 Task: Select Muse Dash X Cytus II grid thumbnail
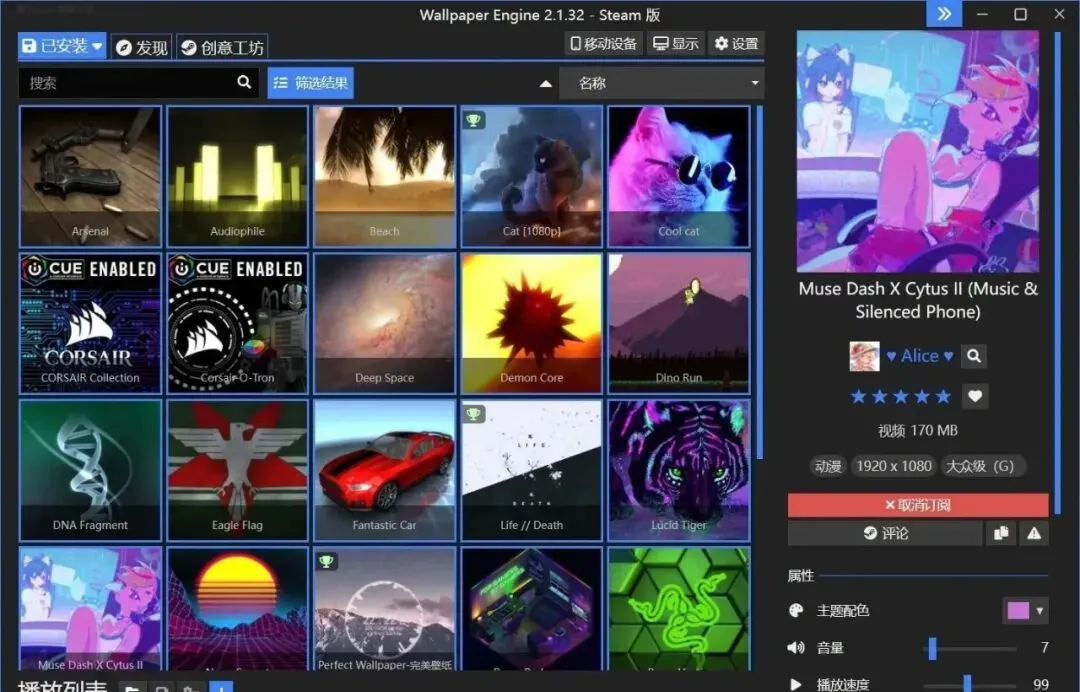click(90, 609)
